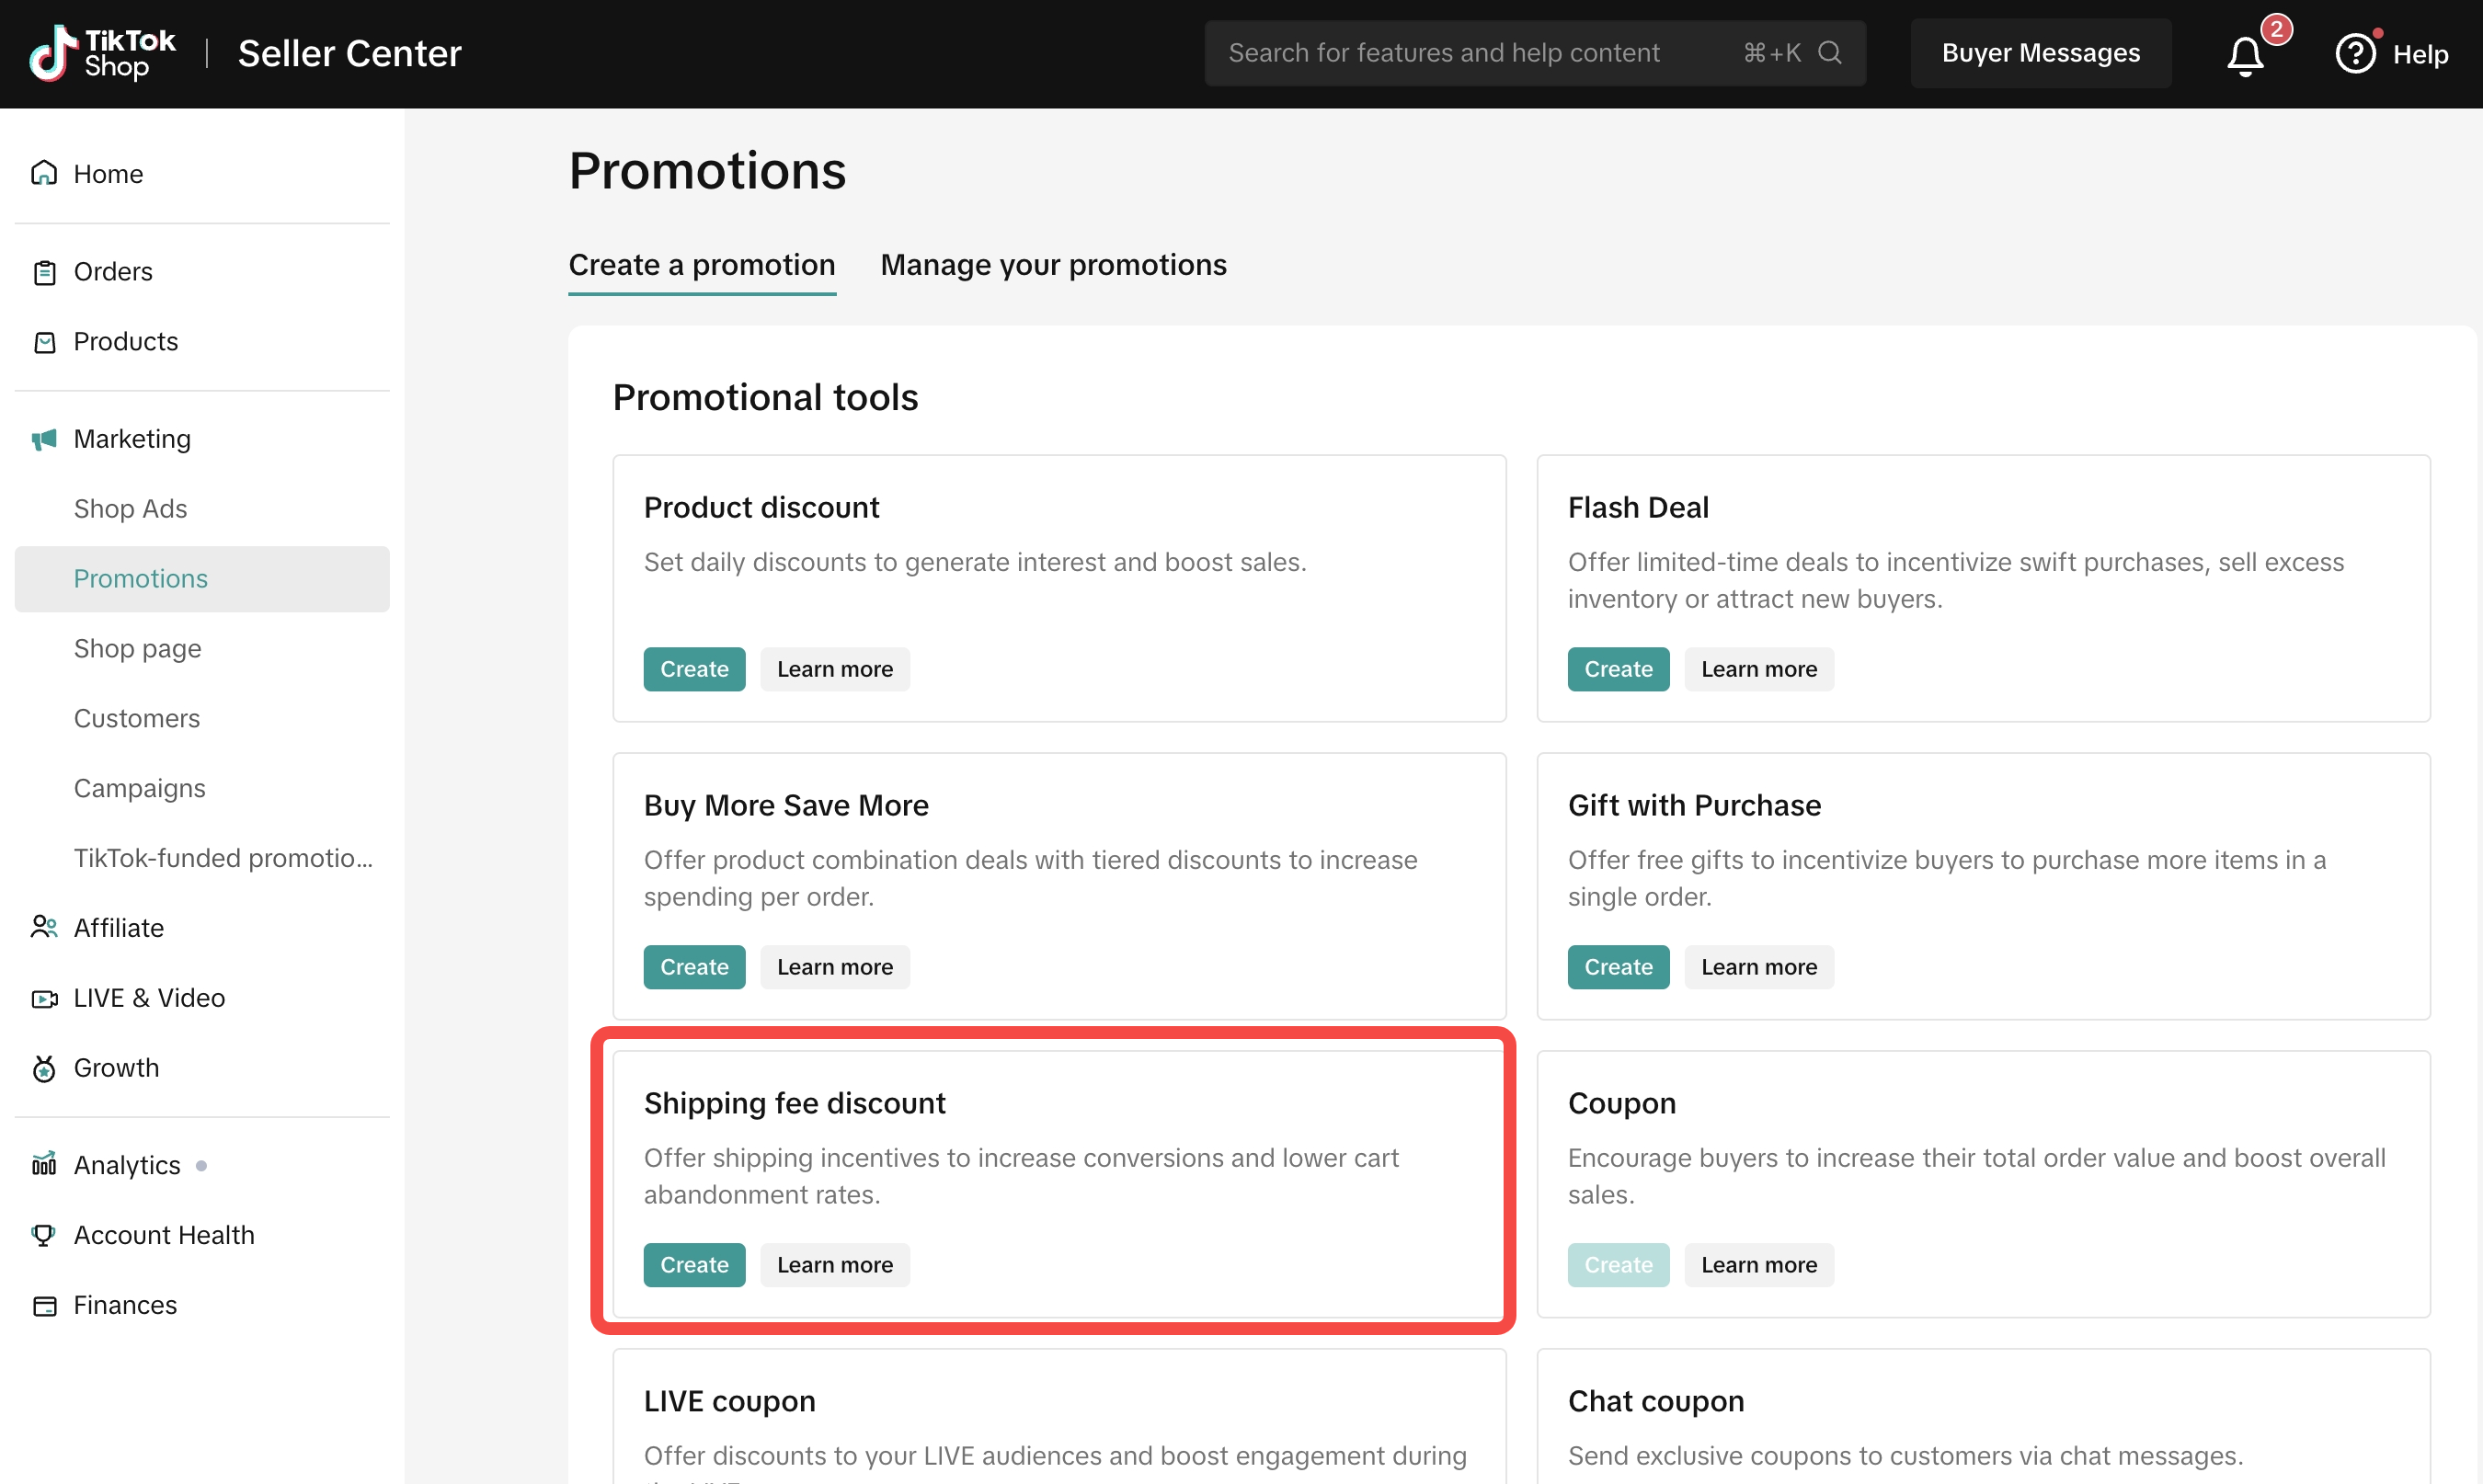Click the Products bag icon
This screenshot has width=2483, height=1484.
pyautogui.click(x=44, y=342)
